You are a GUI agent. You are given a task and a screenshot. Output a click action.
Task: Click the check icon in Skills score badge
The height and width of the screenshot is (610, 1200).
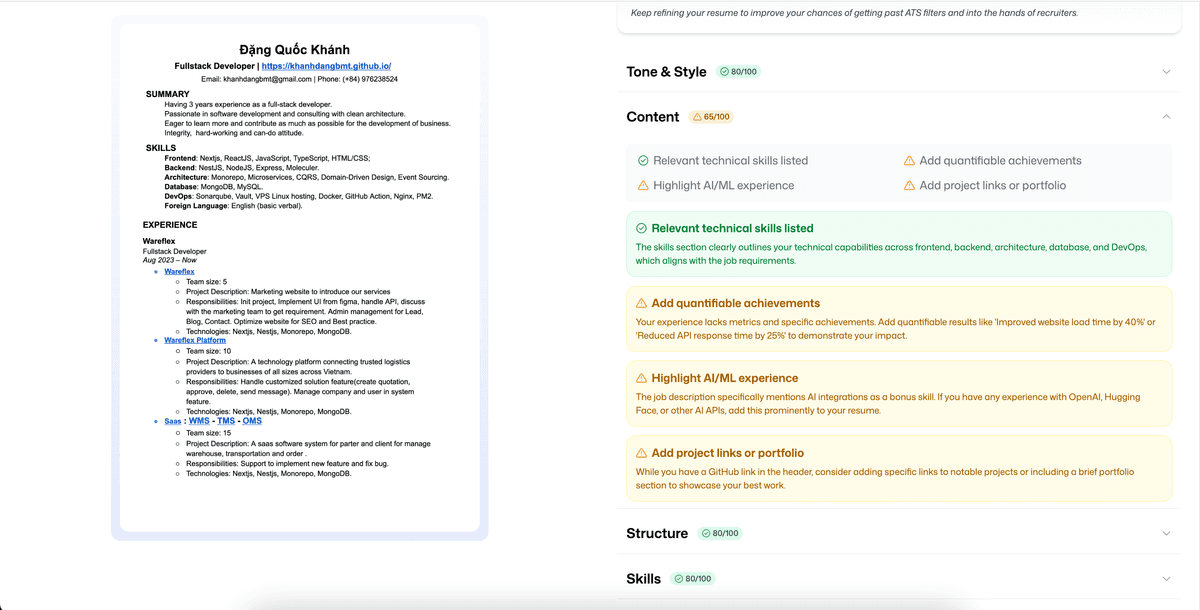[x=679, y=579]
